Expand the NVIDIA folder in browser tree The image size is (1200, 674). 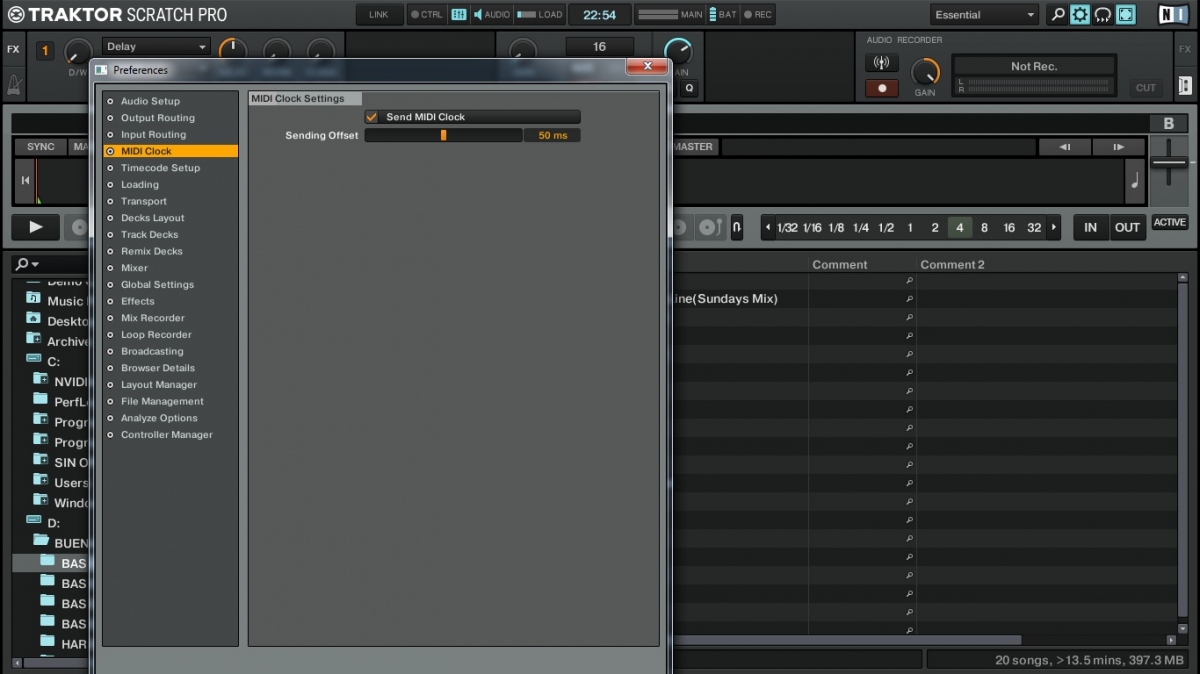click(40, 379)
